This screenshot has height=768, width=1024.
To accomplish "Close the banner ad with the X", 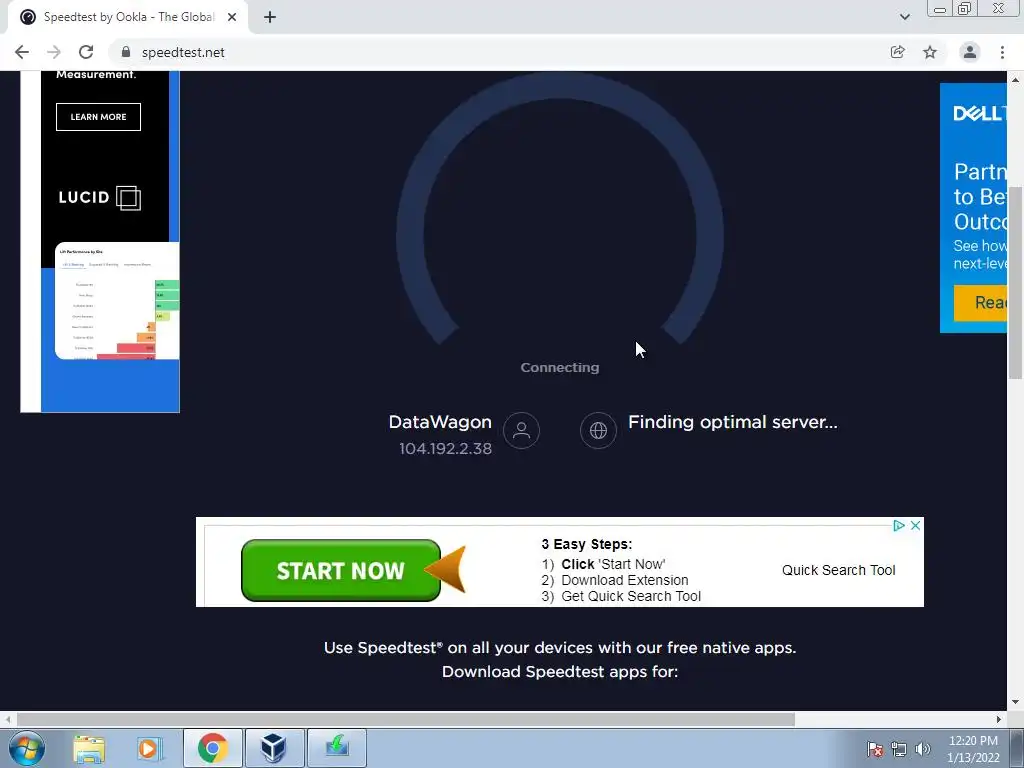I will (916, 525).
